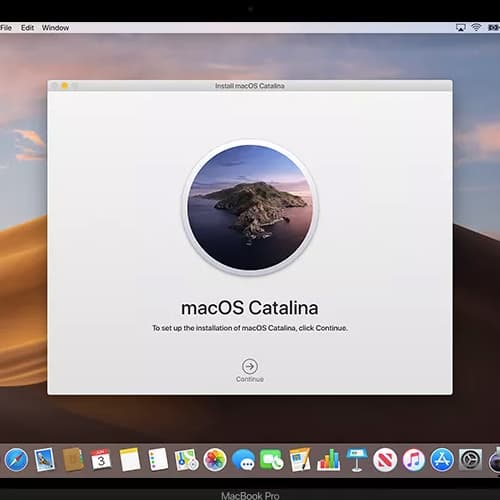
Task: Open Reminders in the dock
Action: (x=158, y=460)
